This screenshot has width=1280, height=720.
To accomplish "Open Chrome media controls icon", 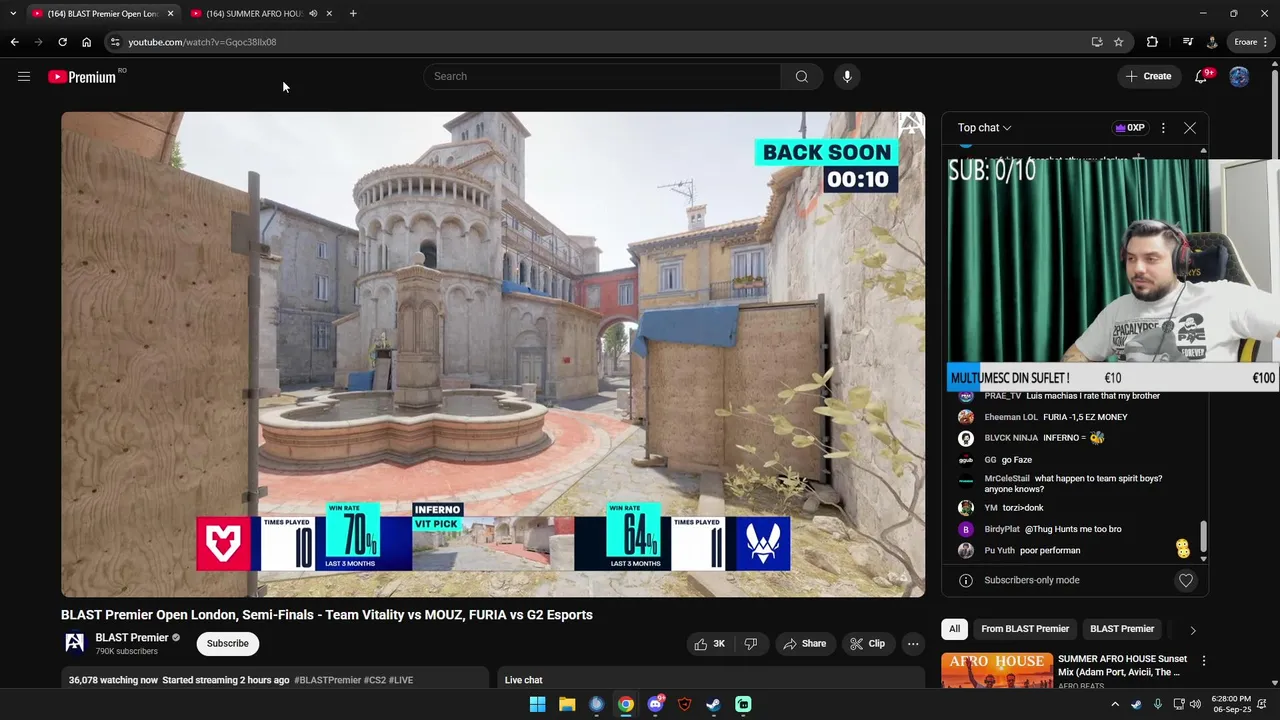I will click(1187, 42).
